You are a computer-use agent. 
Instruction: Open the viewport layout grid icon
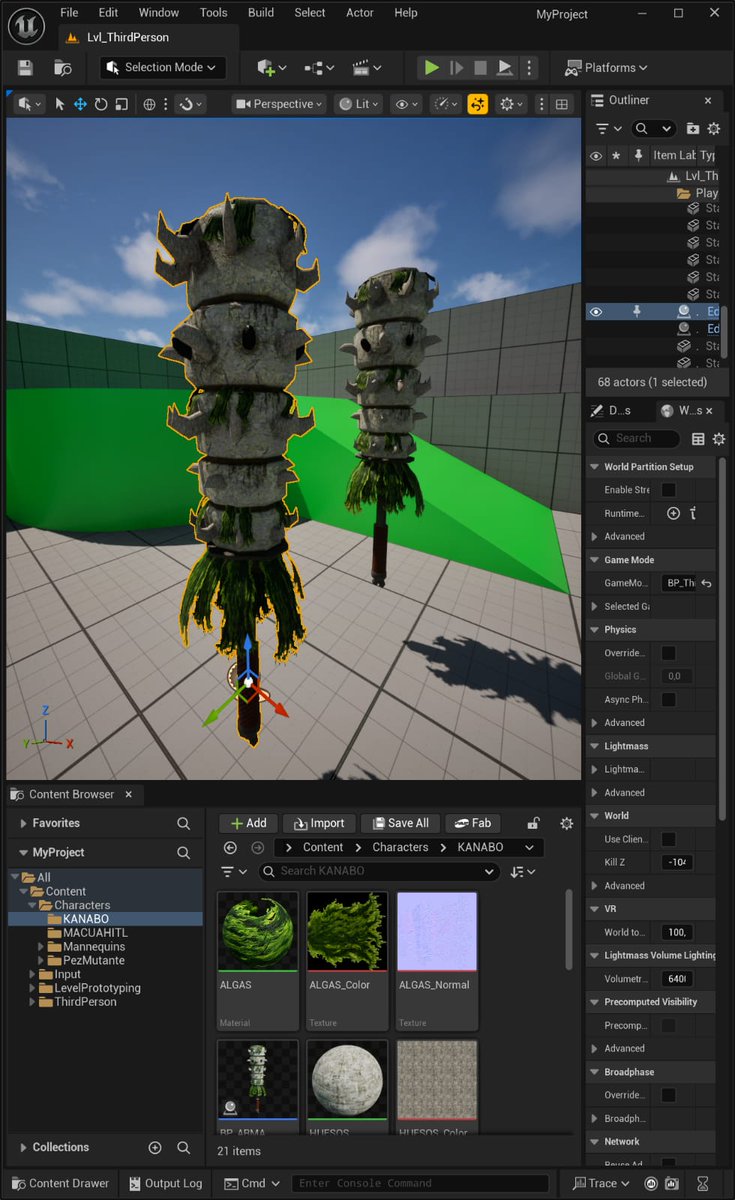[x=562, y=104]
